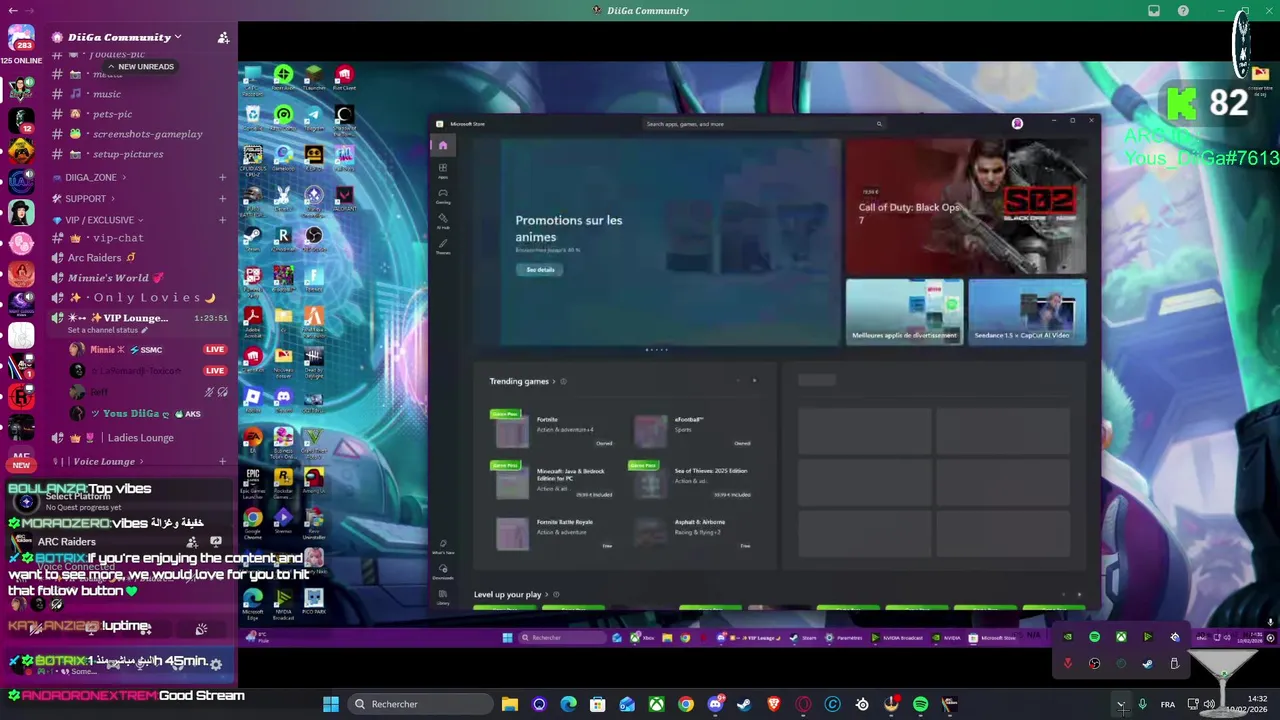
Task: Open server icon with 12 notifications badge
Action: click(21, 120)
